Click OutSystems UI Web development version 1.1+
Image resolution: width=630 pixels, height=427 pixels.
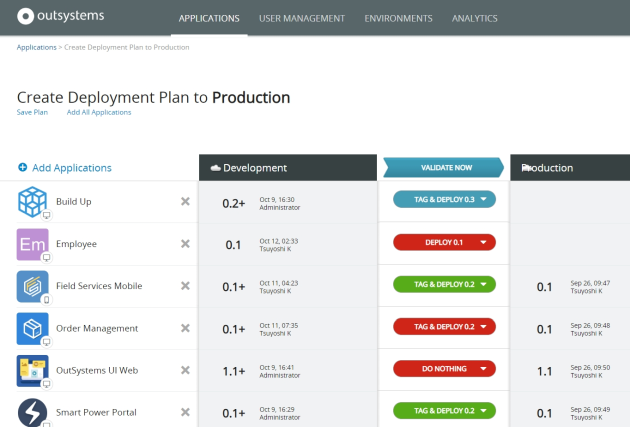(x=234, y=372)
